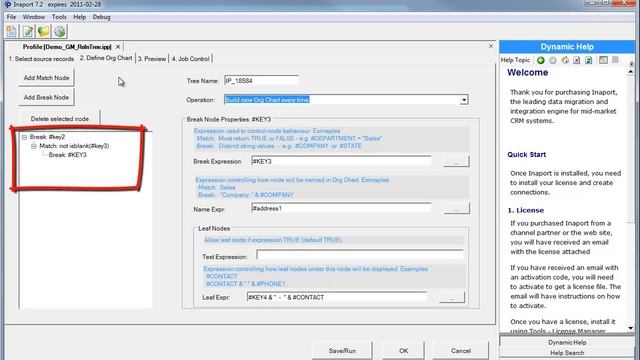
Task: Click the '1. License' heading in Help
Action: (x=526, y=210)
